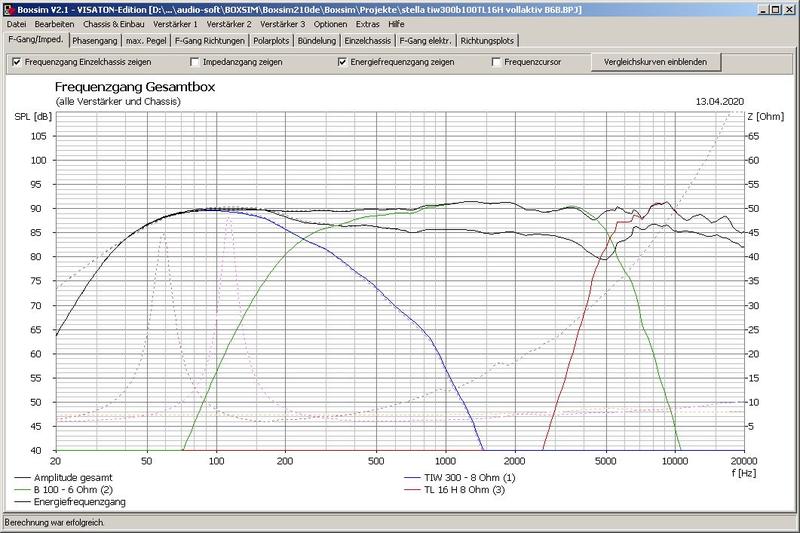This screenshot has width=800, height=533.
Task: Select the max. Pegel tab
Action: click(x=147, y=41)
